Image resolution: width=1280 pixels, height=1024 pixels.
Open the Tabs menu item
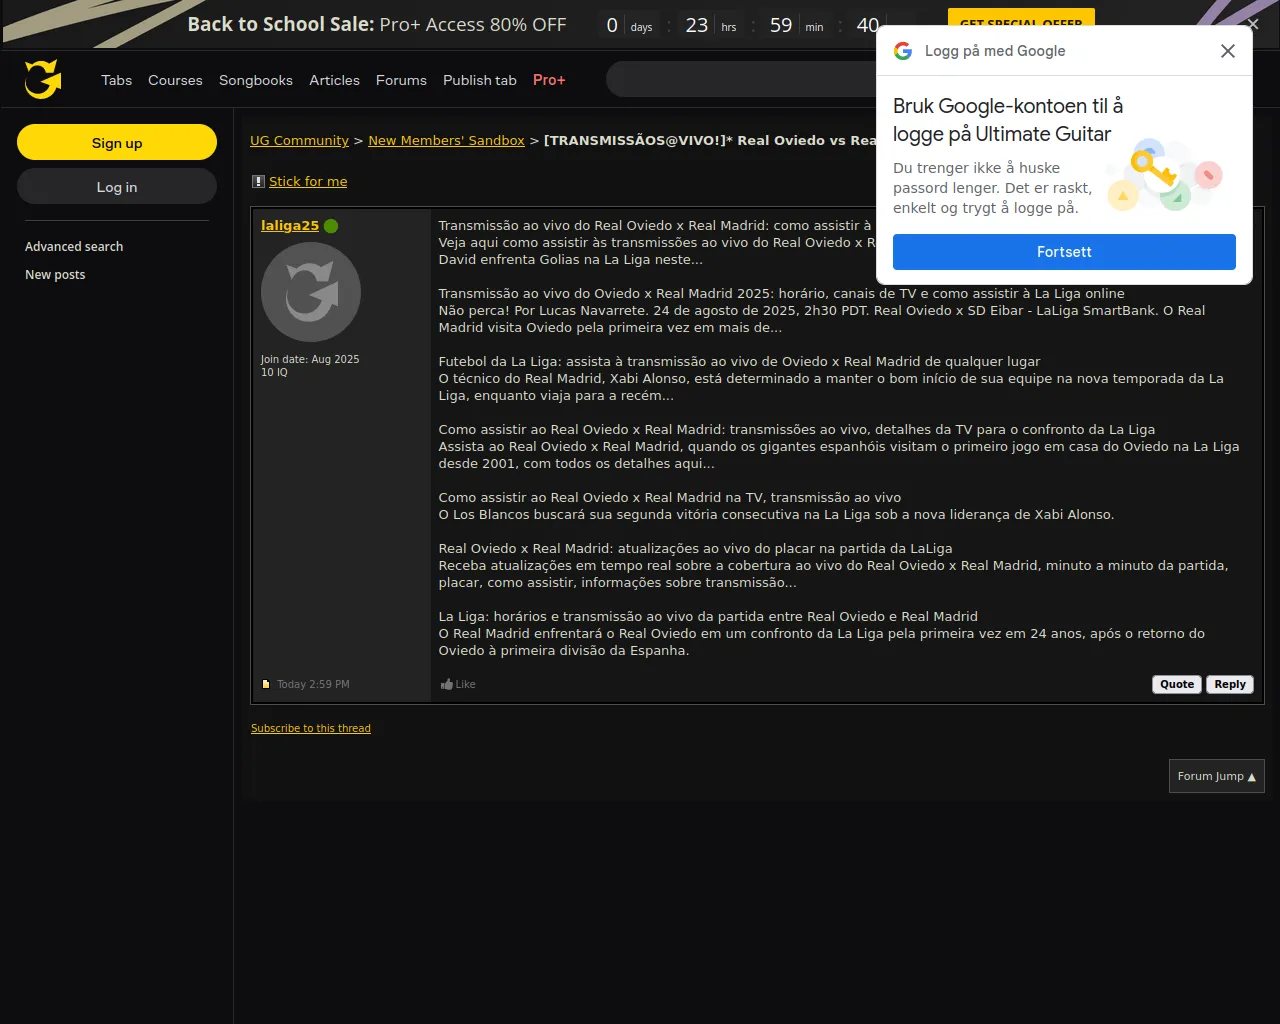[x=117, y=80]
